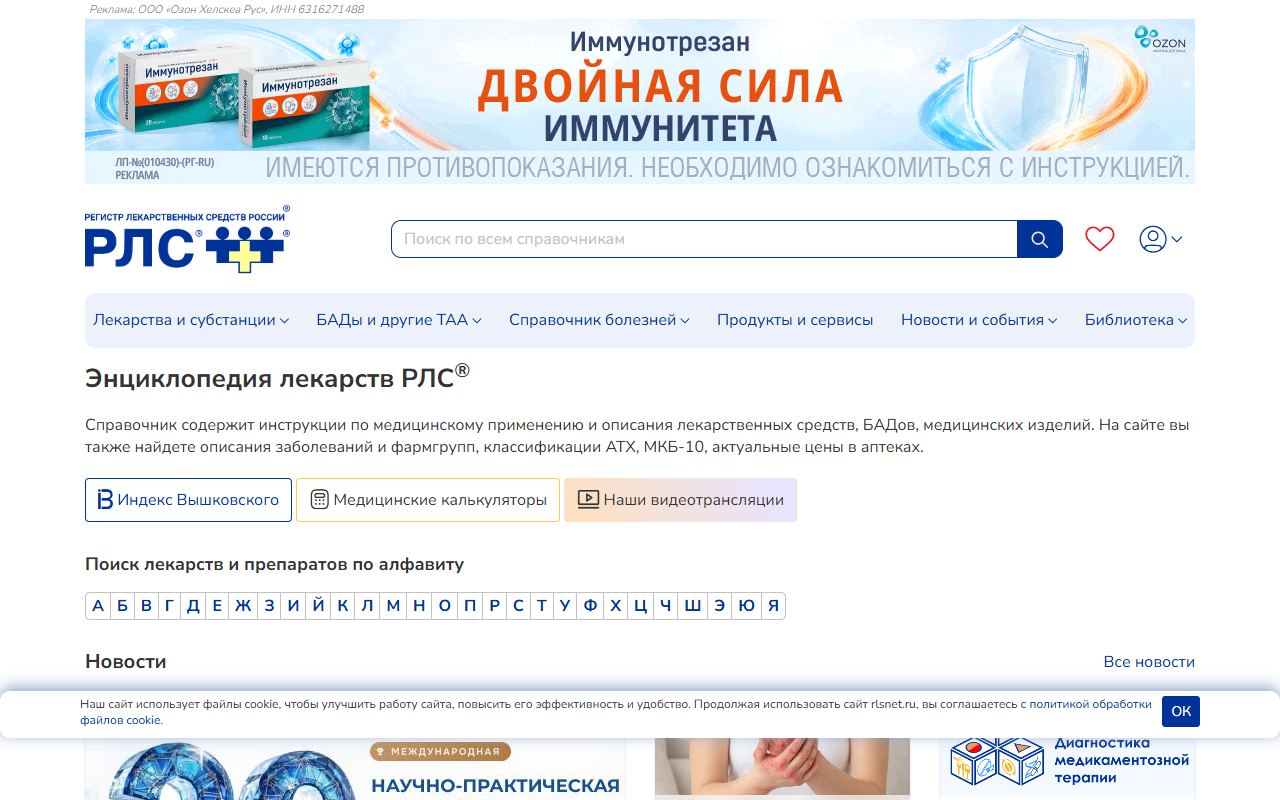
Task: Focus the Поиск по всем справочникам field
Action: coord(704,239)
